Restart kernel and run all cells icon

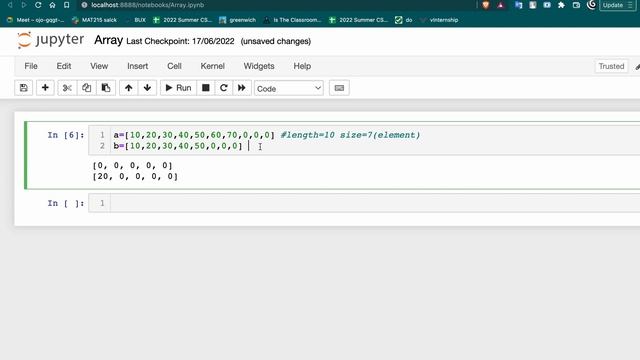(242, 88)
